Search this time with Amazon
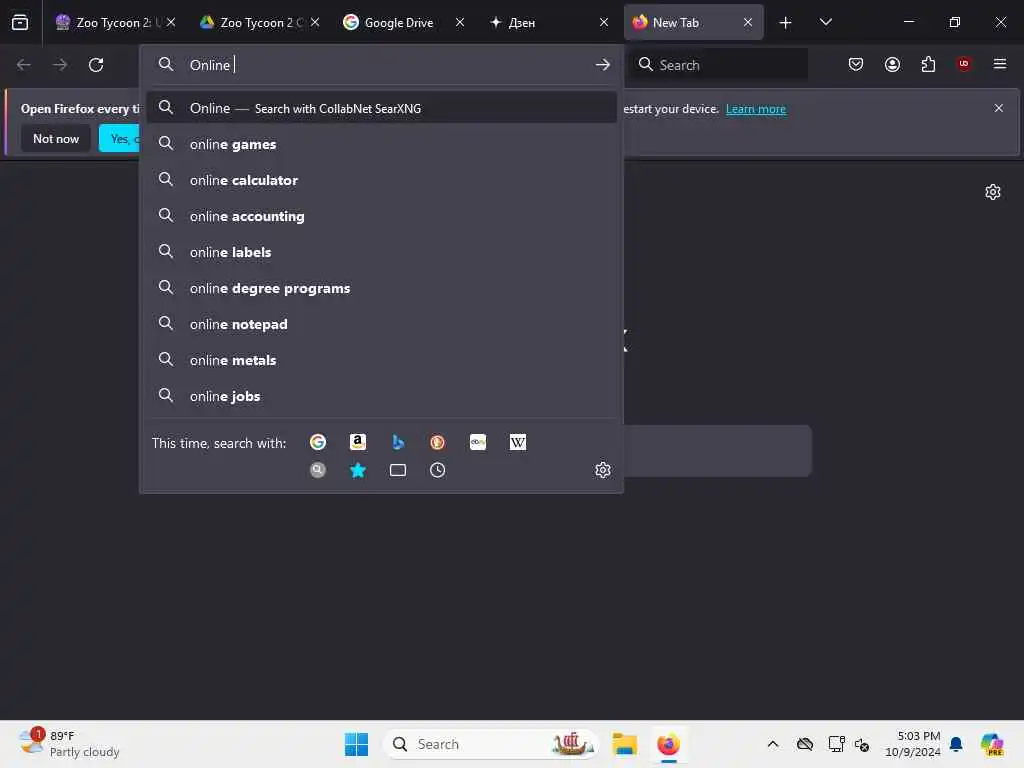The width and height of the screenshot is (1024, 768). click(358, 442)
